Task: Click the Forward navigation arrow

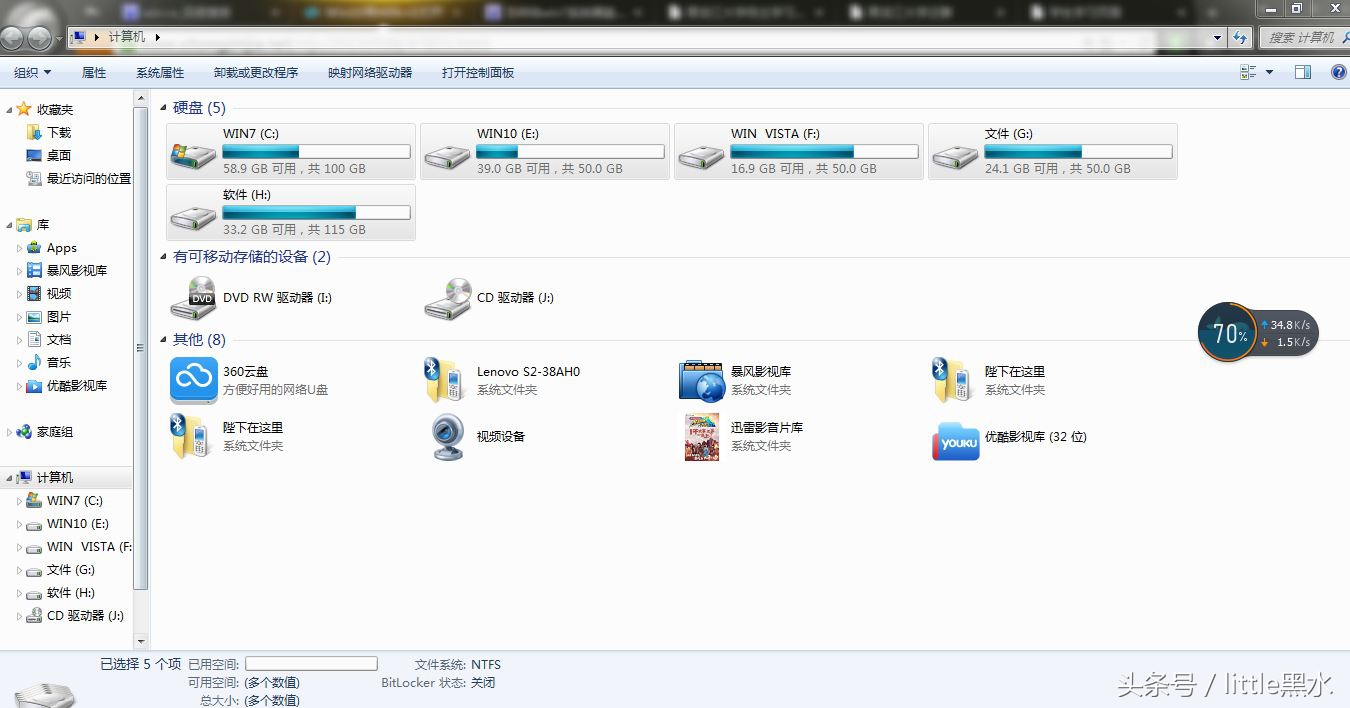Action: tap(39, 38)
